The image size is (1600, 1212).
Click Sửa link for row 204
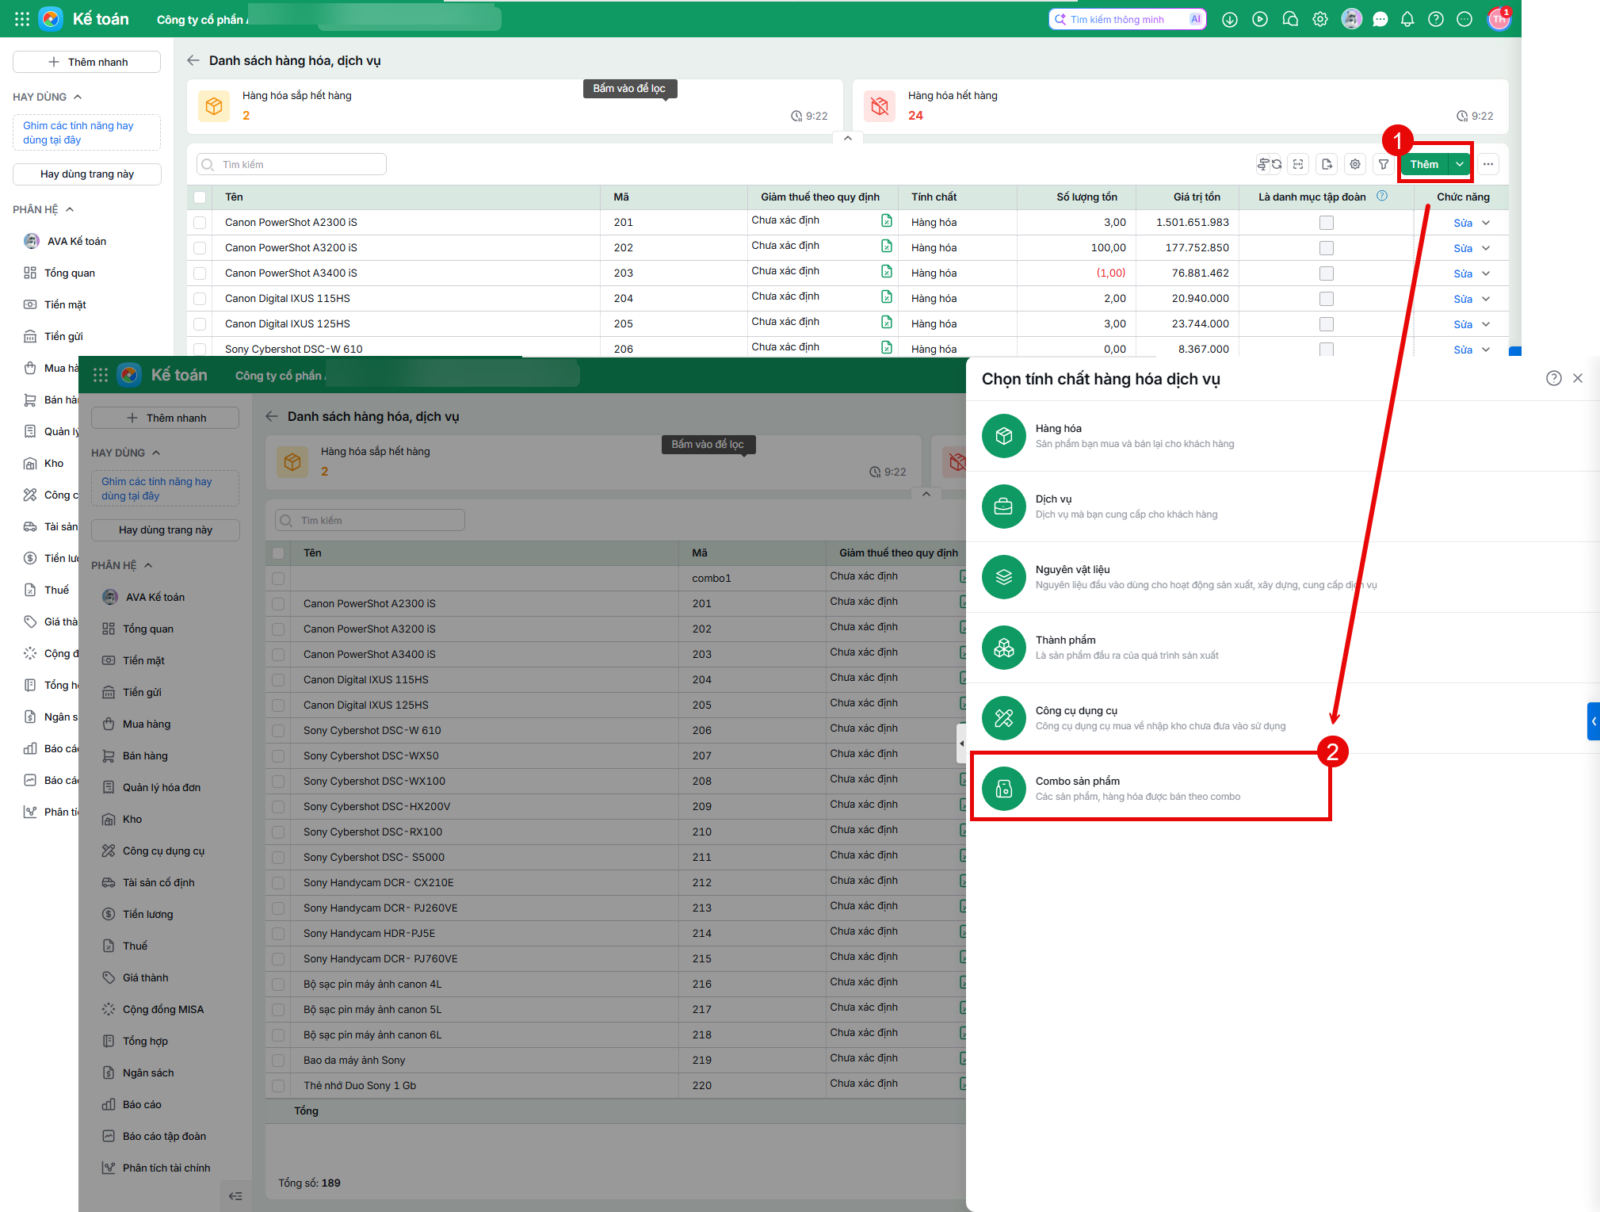coord(1463,299)
